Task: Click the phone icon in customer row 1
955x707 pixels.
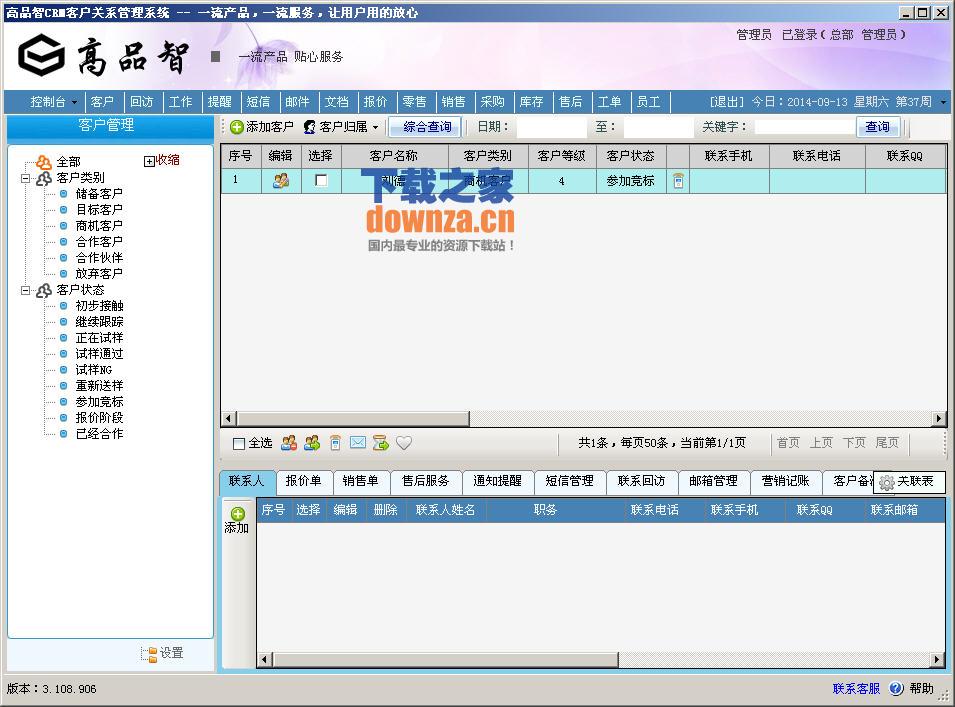Action: click(678, 181)
